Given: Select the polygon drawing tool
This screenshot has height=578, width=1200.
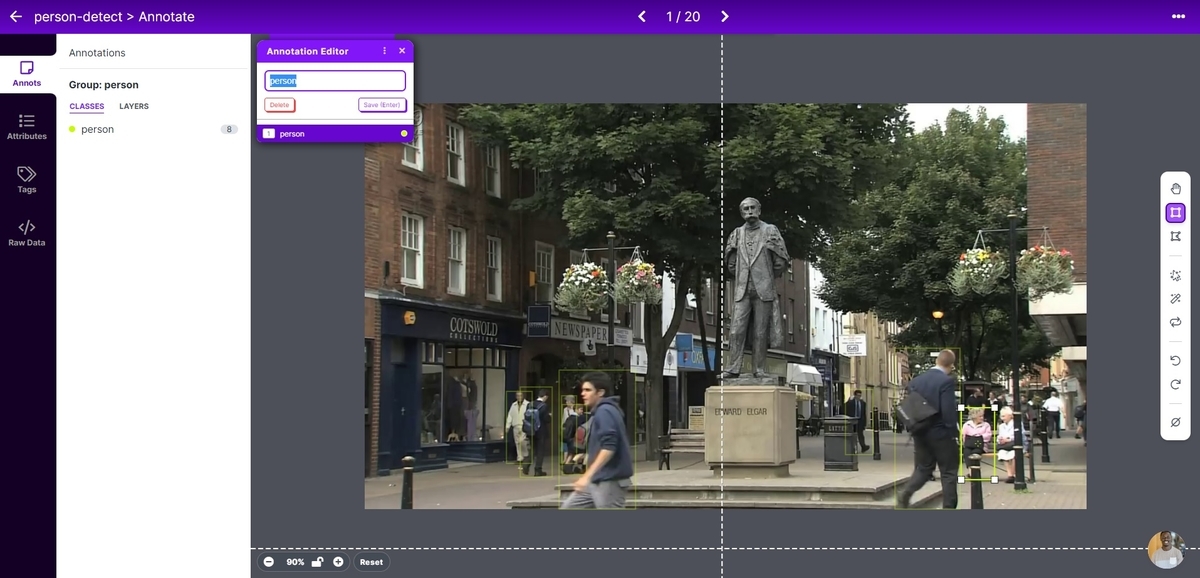Looking at the screenshot, I should tap(1175, 237).
